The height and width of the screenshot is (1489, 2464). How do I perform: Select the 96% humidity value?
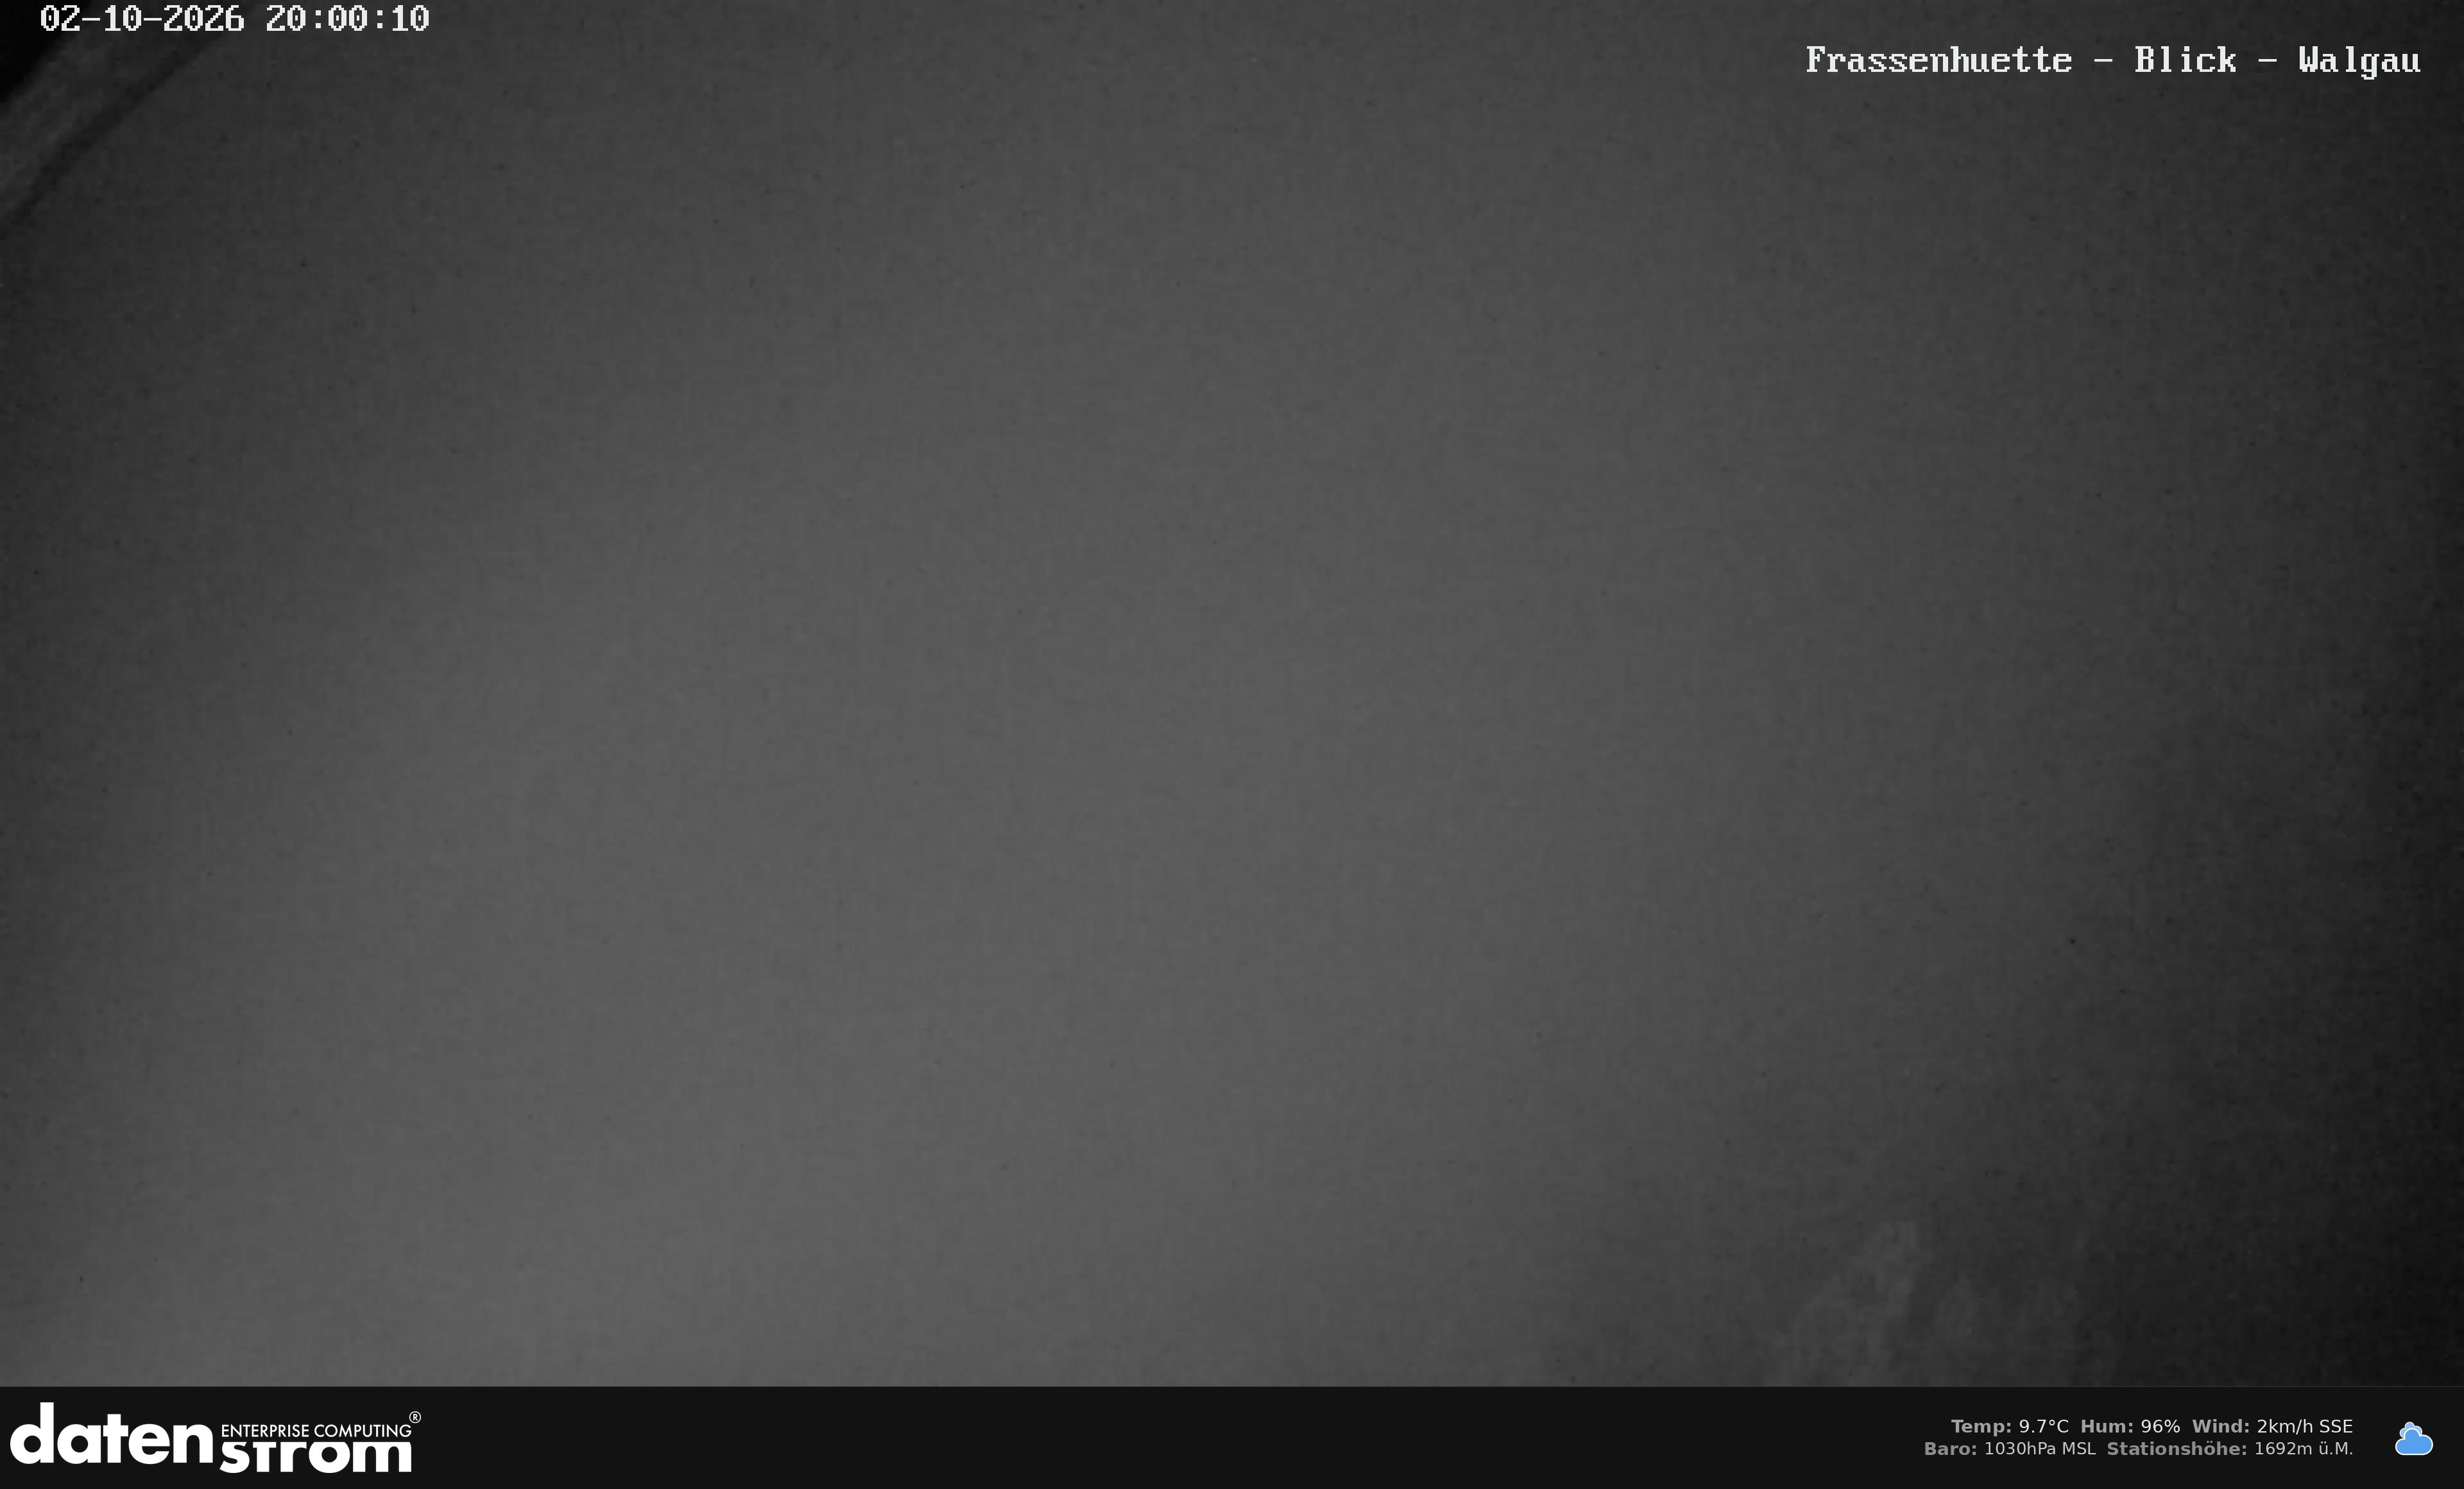(2160, 1426)
